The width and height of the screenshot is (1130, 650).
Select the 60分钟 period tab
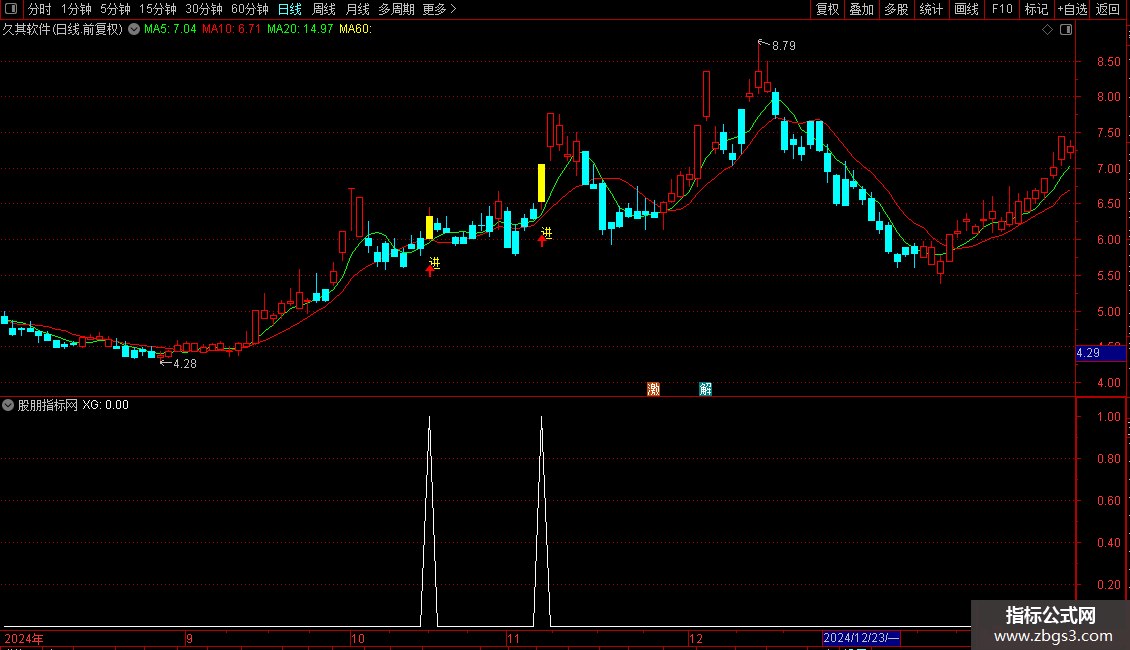pos(250,9)
